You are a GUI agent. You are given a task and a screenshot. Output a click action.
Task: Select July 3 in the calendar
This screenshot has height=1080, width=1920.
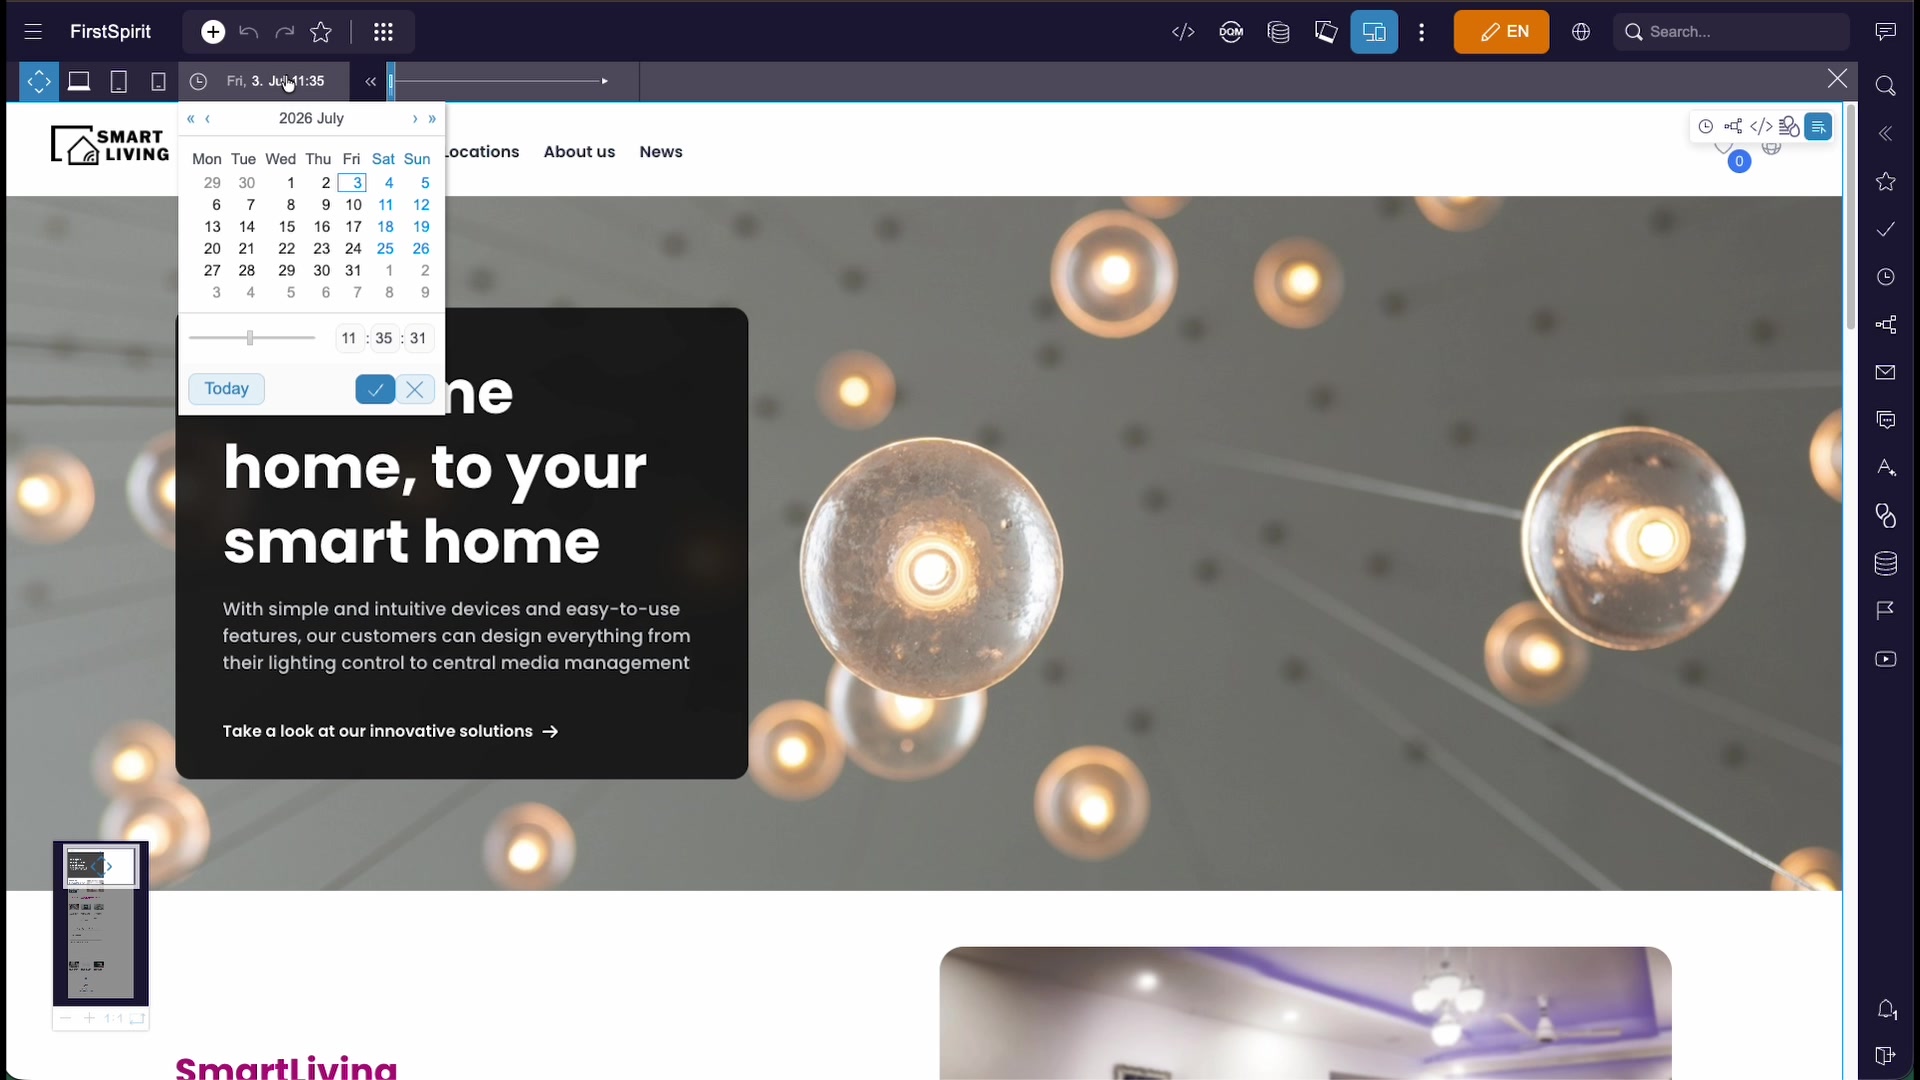click(352, 183)
